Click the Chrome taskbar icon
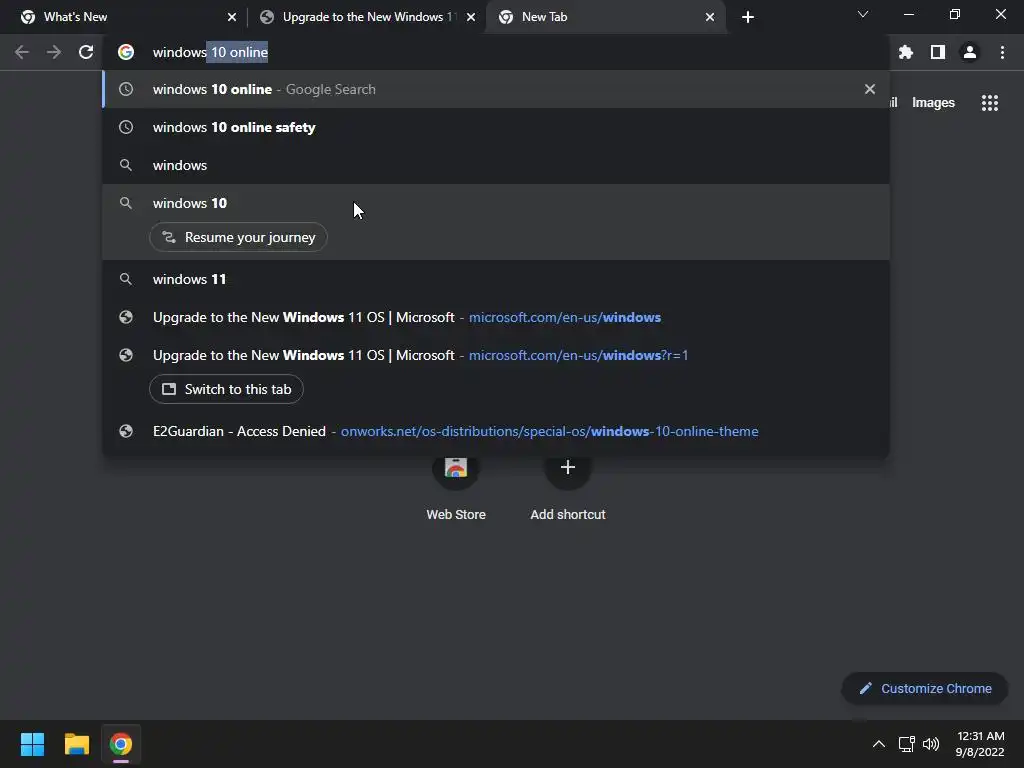The height and width of the screenshot is (768, 1024). click(121, 744)
